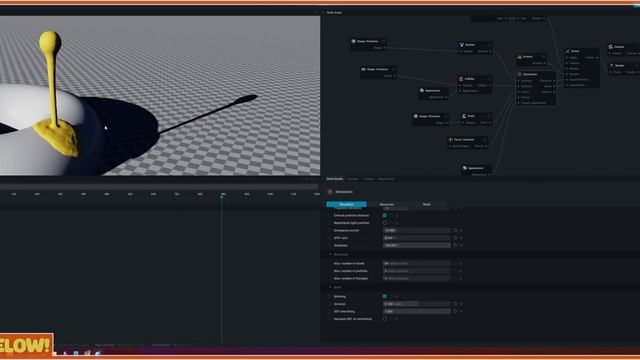Viewport: 640px width, 360px height.
Task: Select Appearance node connected to Collider
Action: pyautogui.click(x=433, y=93)
